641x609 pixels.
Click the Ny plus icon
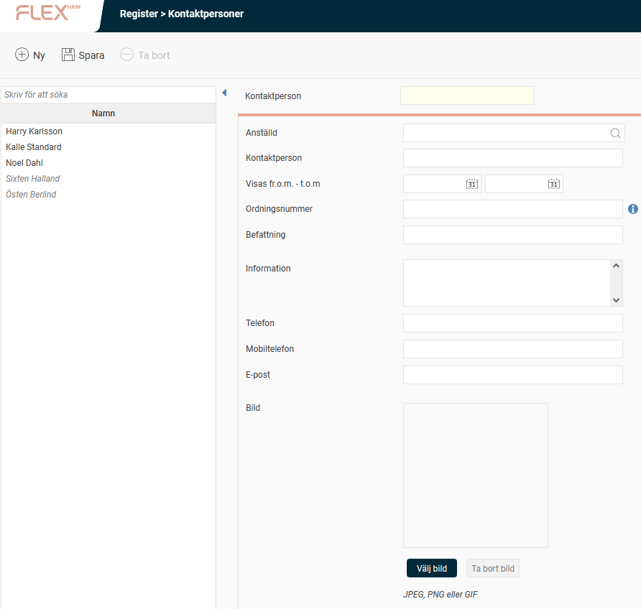click(x=22, y=55)
